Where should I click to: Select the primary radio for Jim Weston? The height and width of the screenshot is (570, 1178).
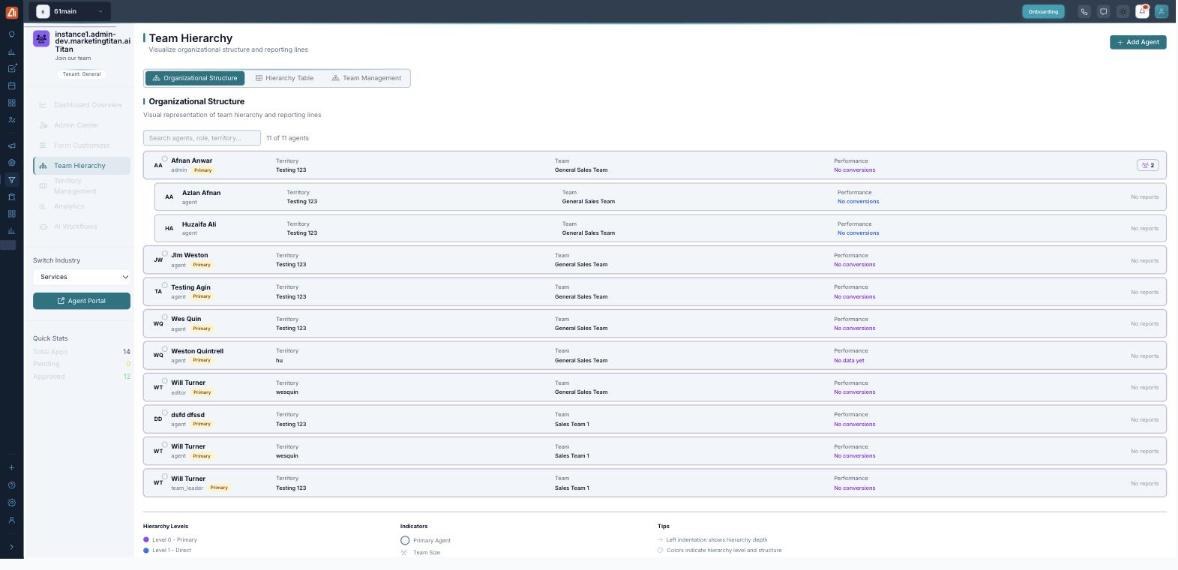(165, 253)
